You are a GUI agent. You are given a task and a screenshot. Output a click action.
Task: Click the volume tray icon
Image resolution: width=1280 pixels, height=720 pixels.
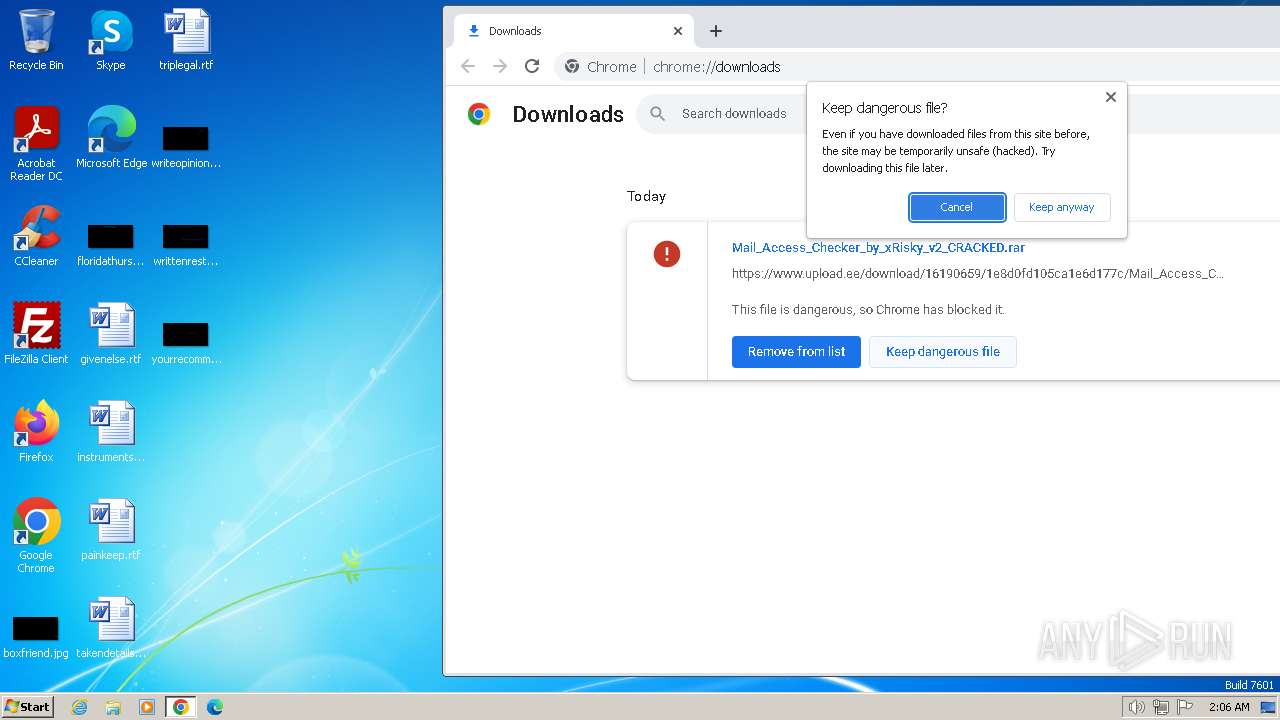(x=1136, y=707)
